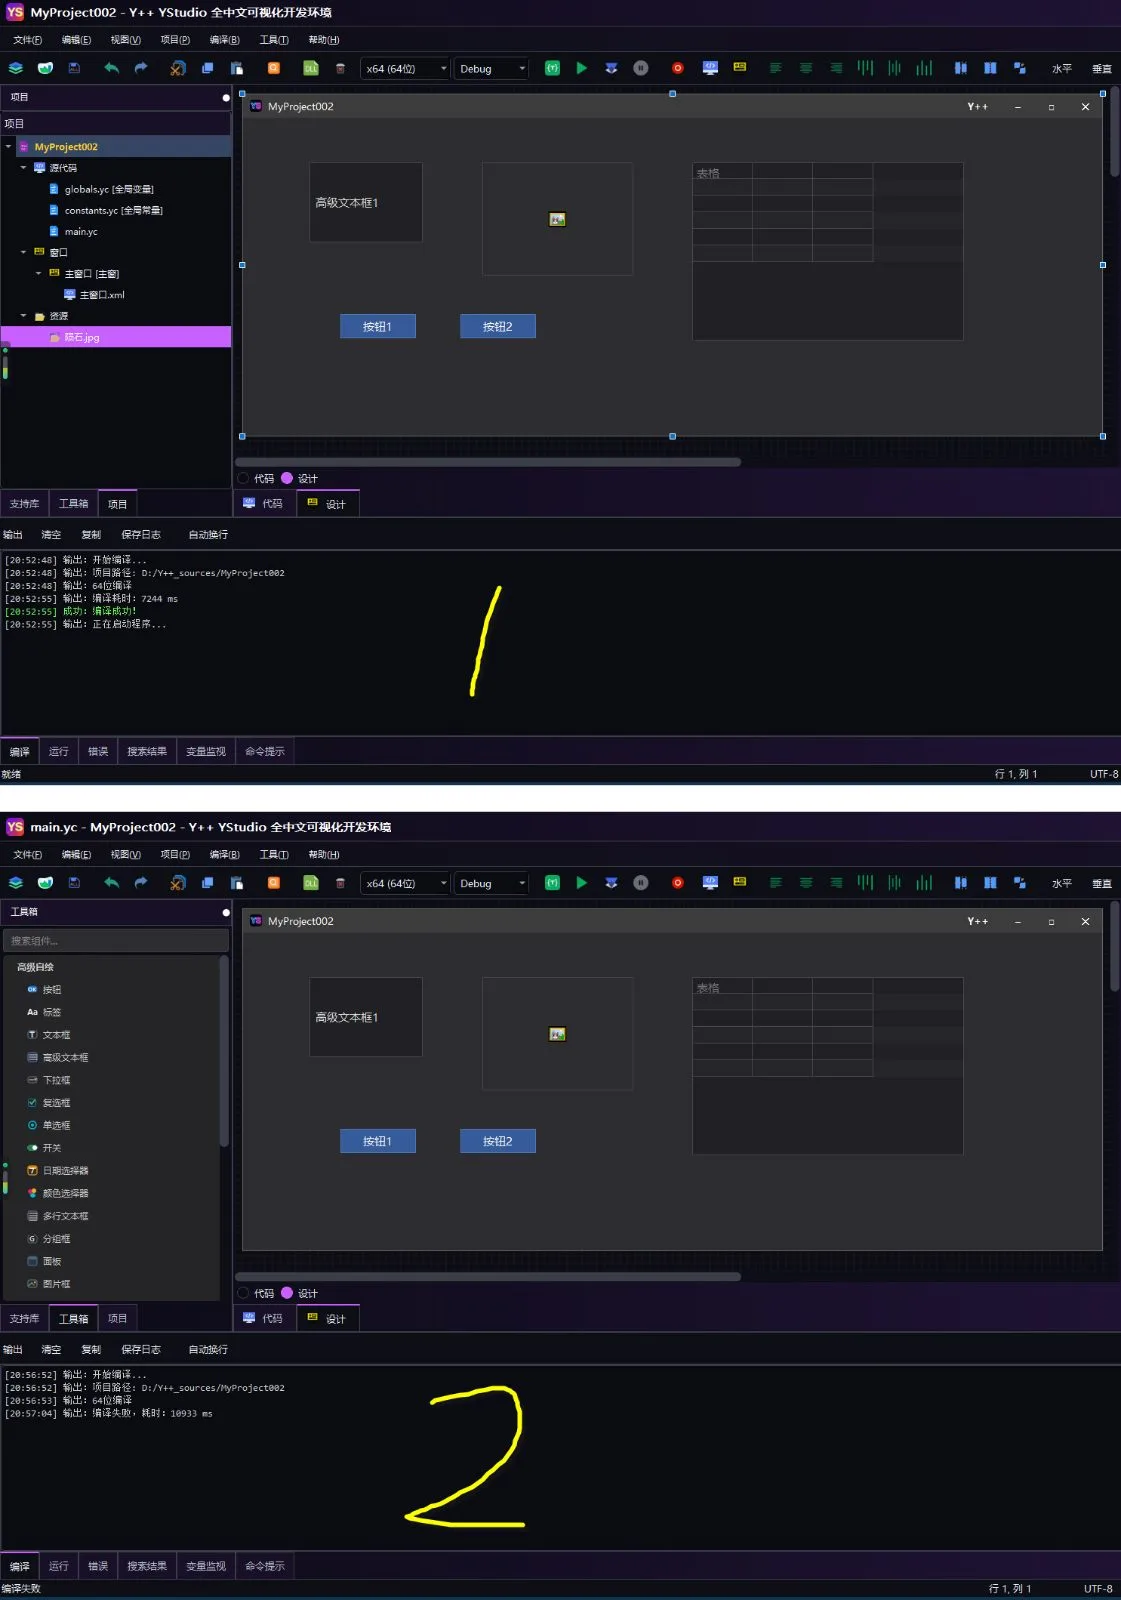Click 保存日志 button in upper output panel

141,535
